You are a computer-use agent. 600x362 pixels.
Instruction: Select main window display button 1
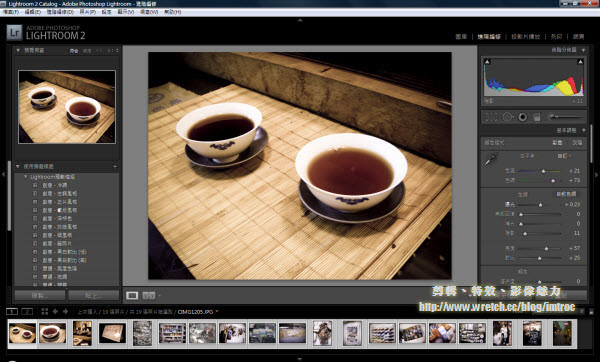point(12,311)
